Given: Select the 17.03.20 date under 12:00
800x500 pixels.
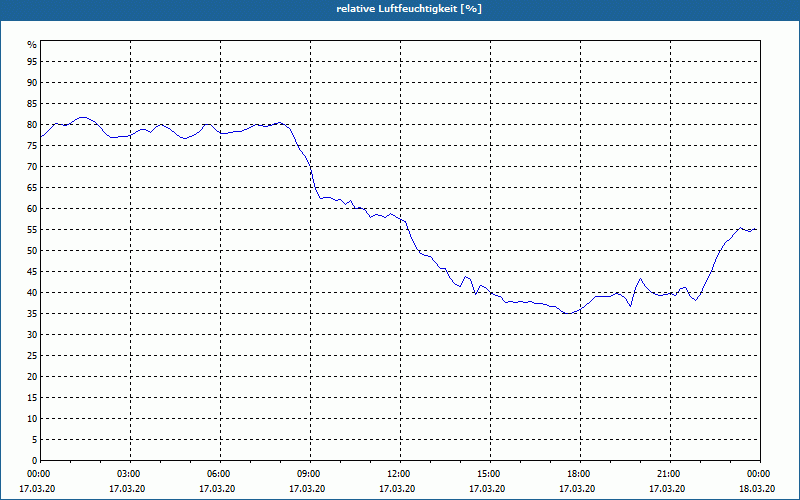Looking at the screenshot, I should 397,489.
